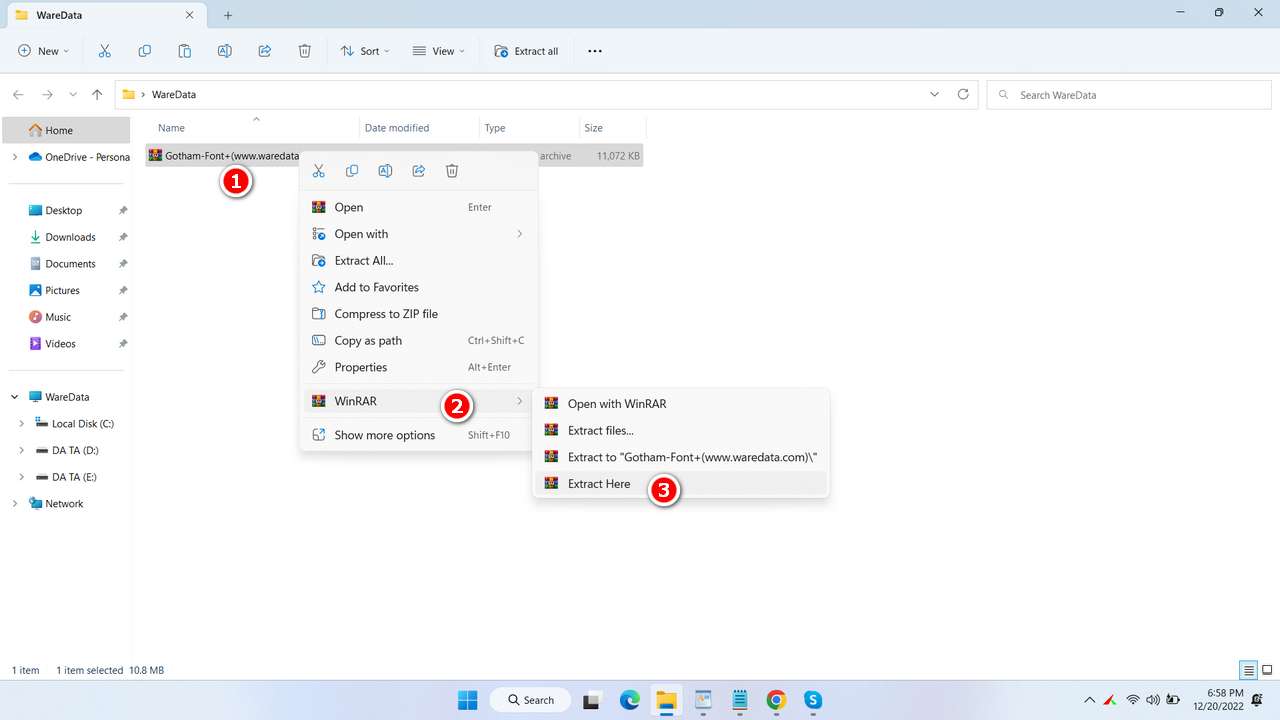Image resolution: width=1280 pixels, height=720 pixels.
Task: Collapse the WareData tree node
Action: click(15, 397)
